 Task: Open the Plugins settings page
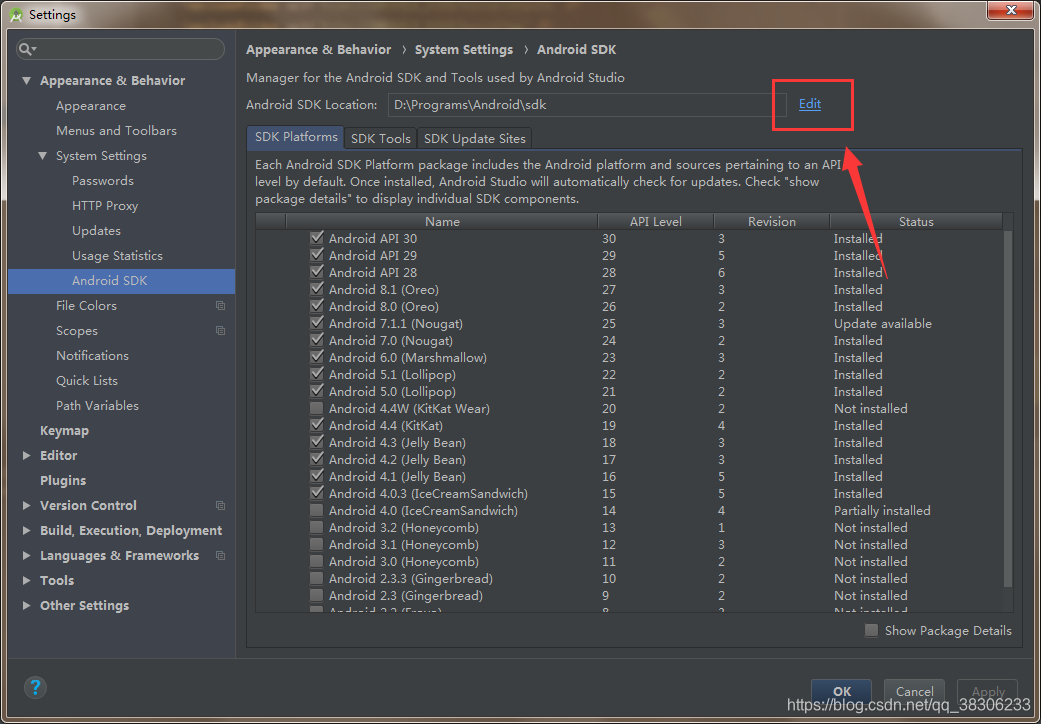click(63, 480)
